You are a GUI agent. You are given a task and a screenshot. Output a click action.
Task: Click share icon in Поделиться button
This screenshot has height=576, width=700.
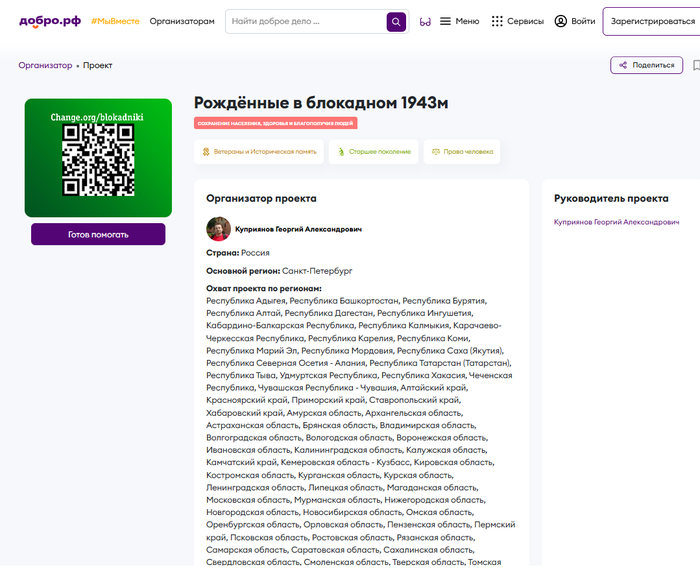coord(623,65)
